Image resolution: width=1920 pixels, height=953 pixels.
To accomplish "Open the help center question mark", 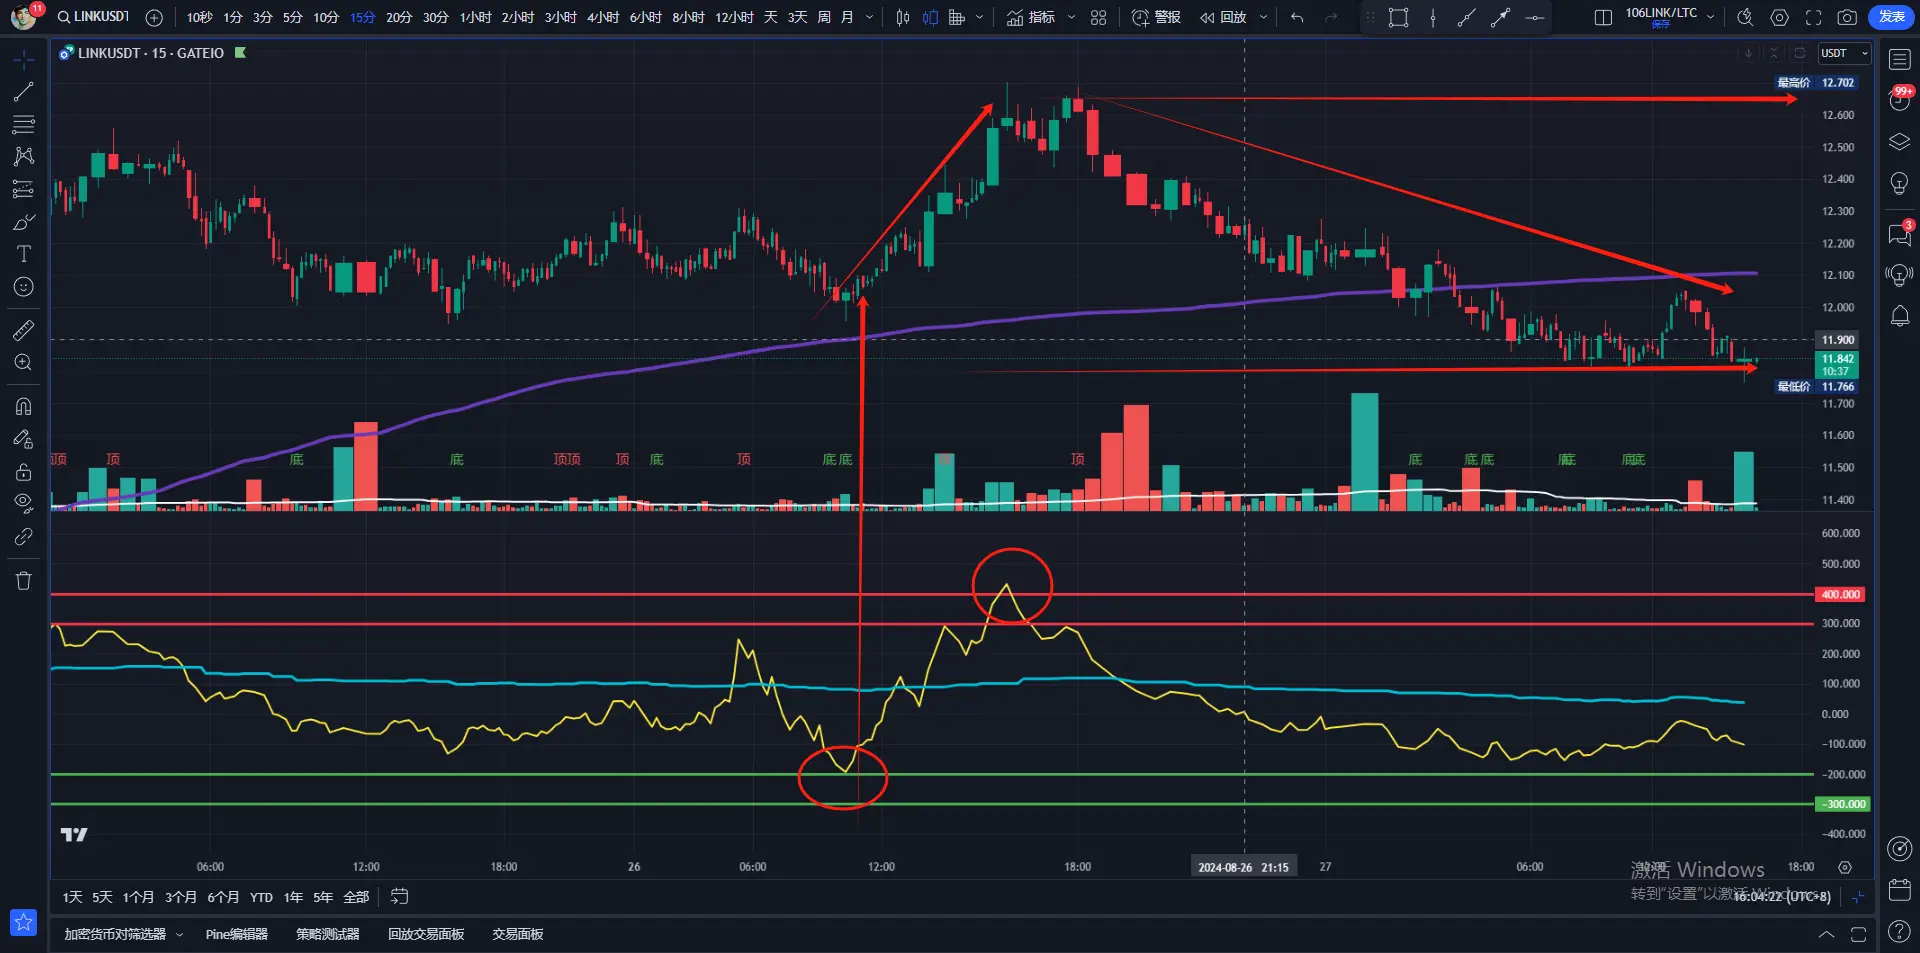I will coord(1899,931).
